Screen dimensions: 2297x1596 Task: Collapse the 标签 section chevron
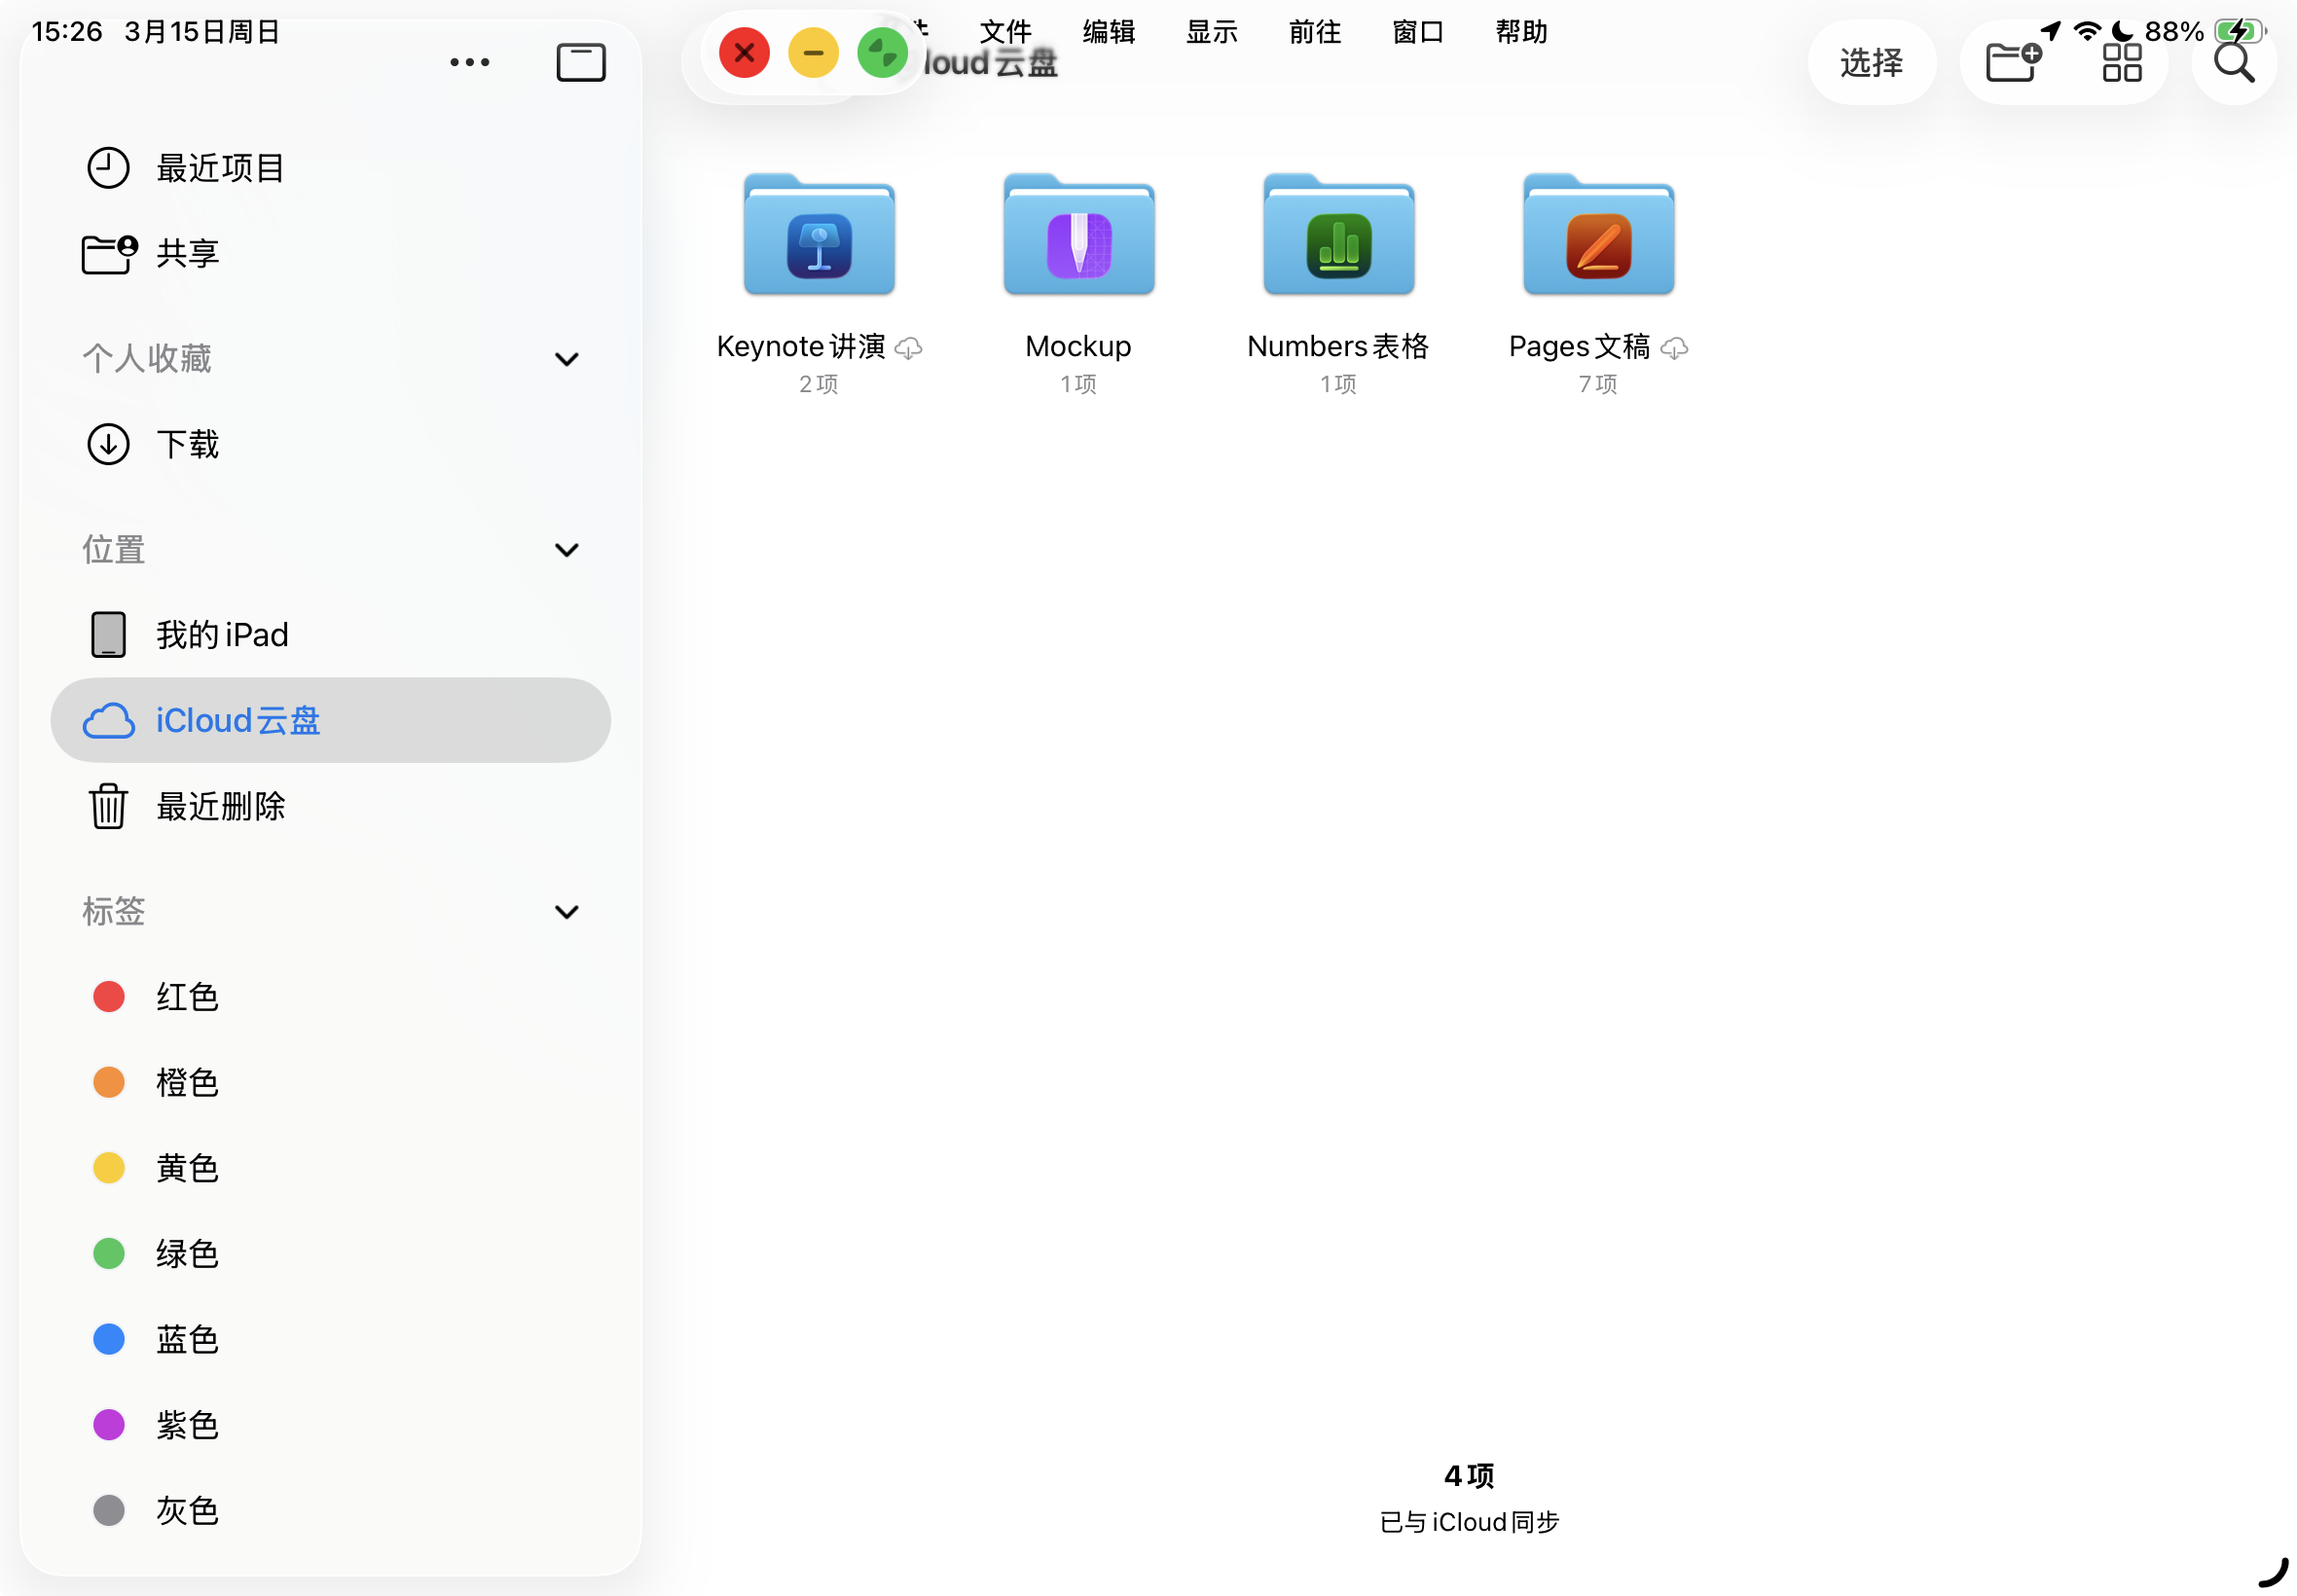pos(566,912)
